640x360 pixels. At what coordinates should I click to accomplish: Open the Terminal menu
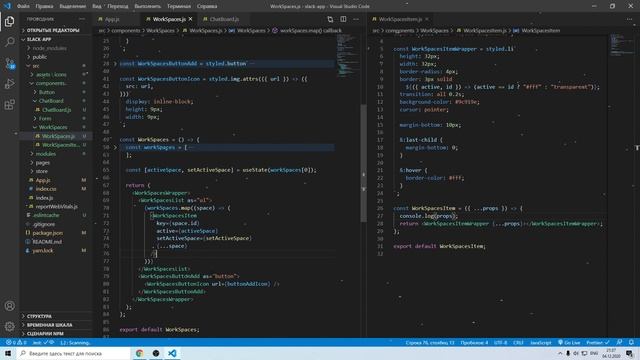click(x=179, y=6)
